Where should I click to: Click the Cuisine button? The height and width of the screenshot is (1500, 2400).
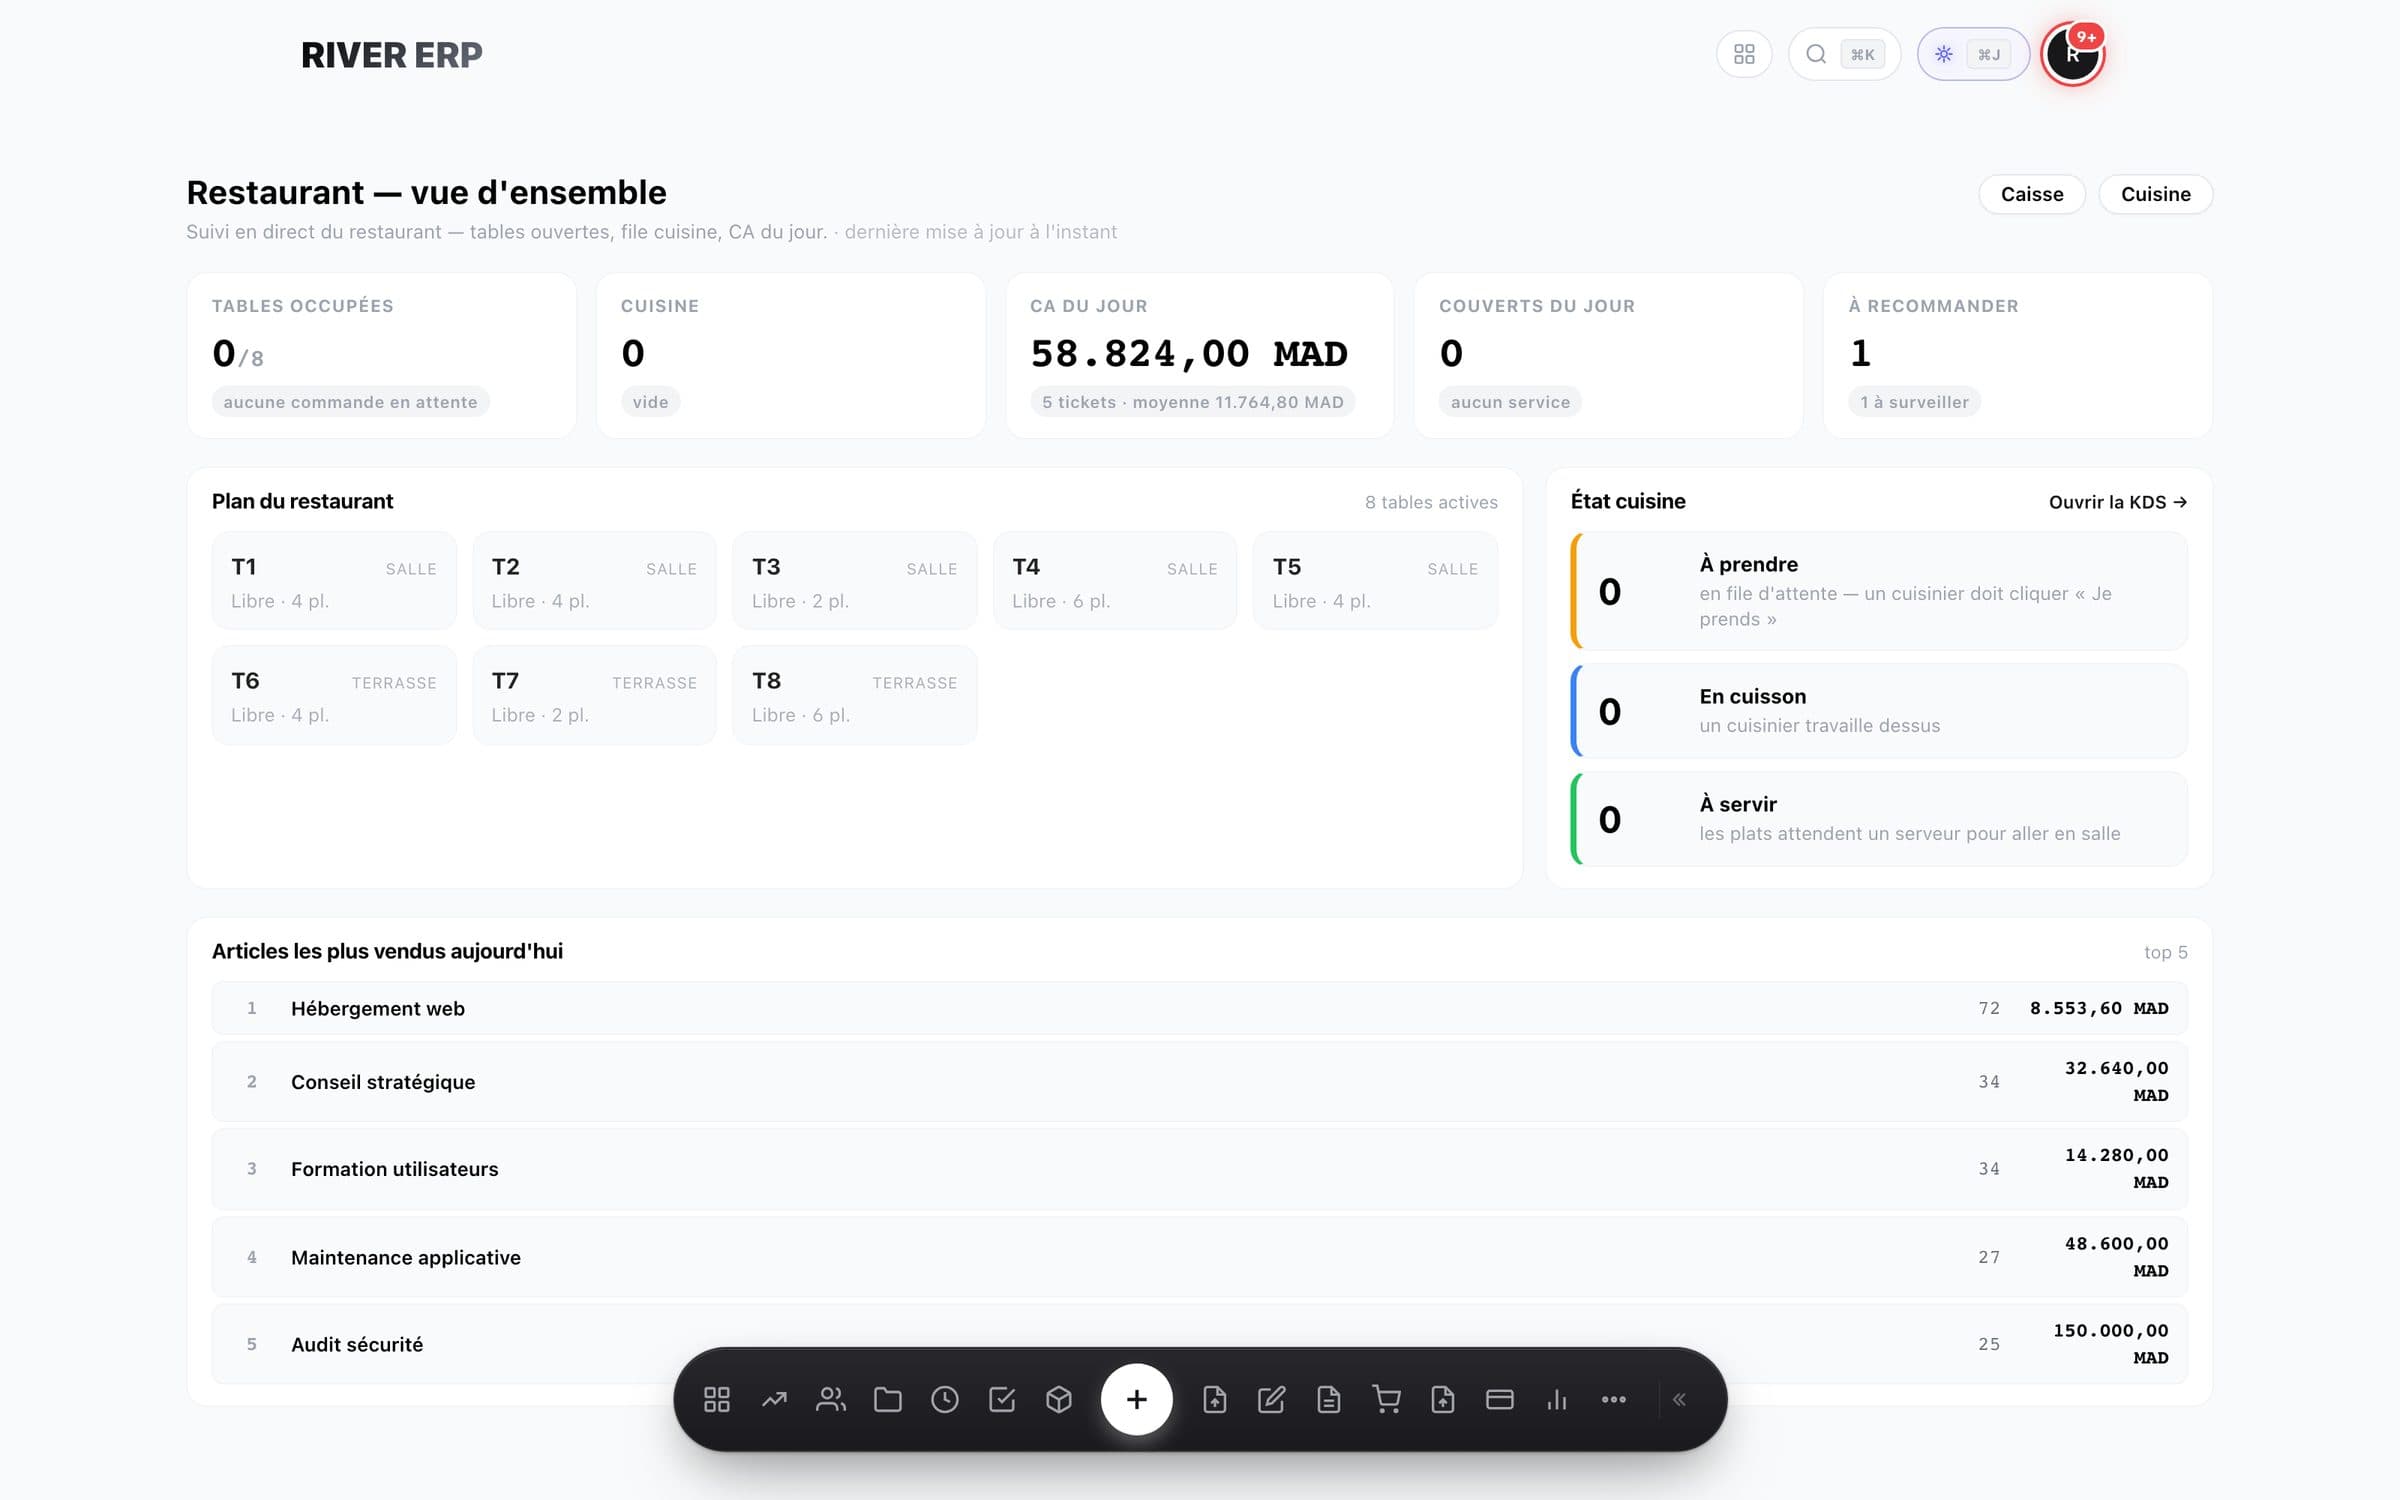coord(2156,194)
